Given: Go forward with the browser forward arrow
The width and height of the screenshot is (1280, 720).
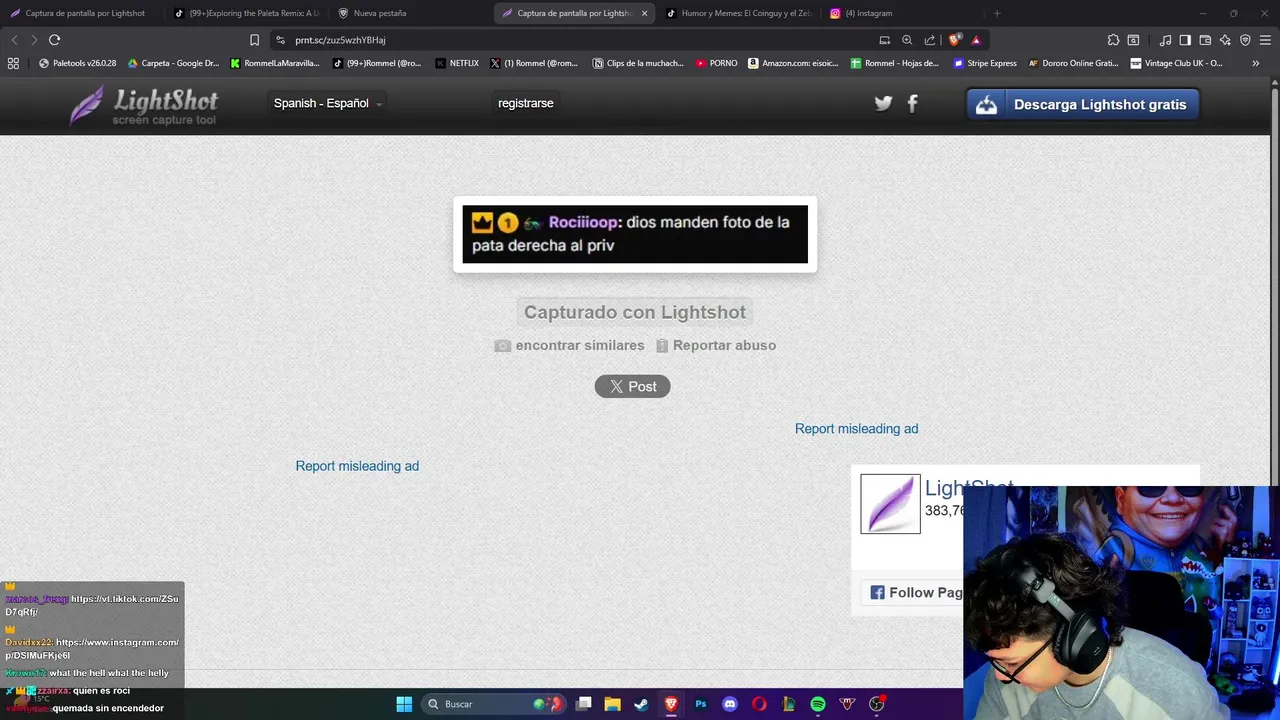Looking at the screenshot, I should pos(34,40).
